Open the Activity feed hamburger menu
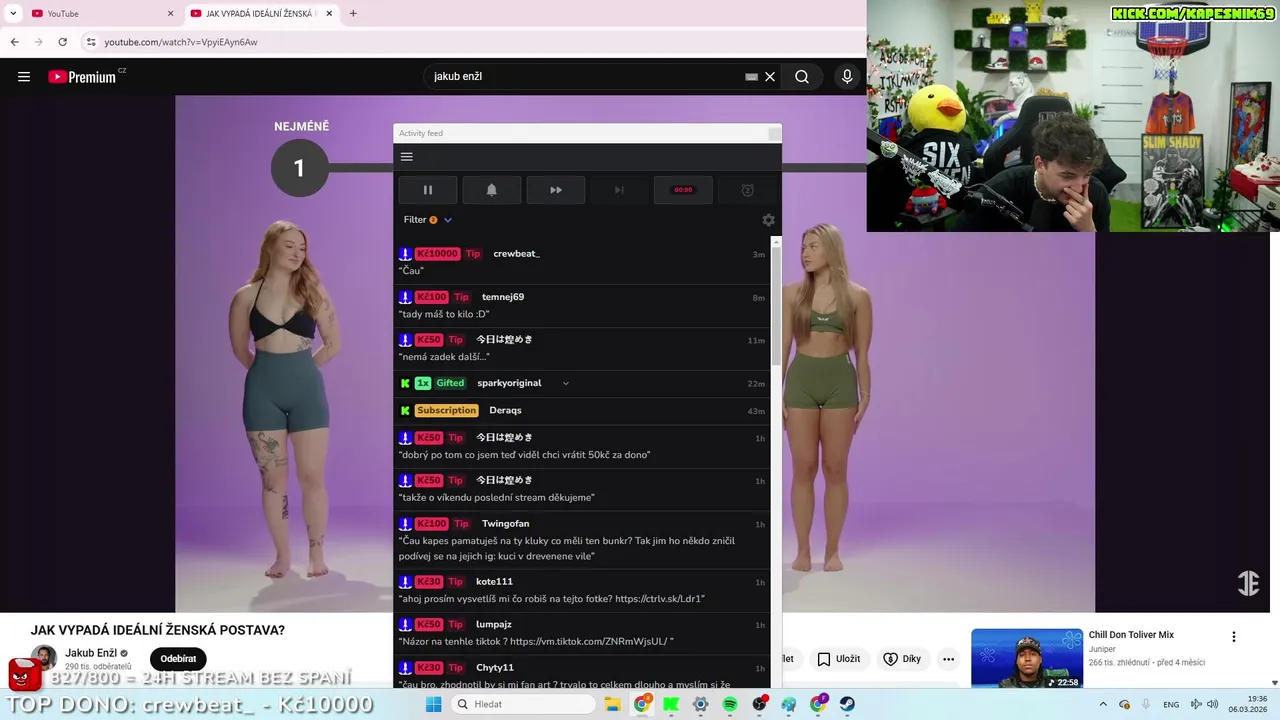The width and height of the screenshot is (1280, 720). (x=406, y=156)
